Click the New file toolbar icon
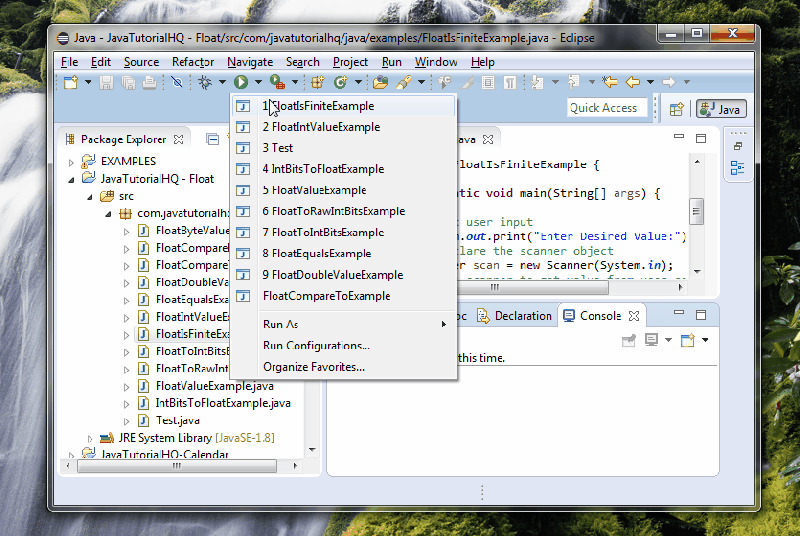The height and width of the screenshot is (536, 800). tap(71, 82)
